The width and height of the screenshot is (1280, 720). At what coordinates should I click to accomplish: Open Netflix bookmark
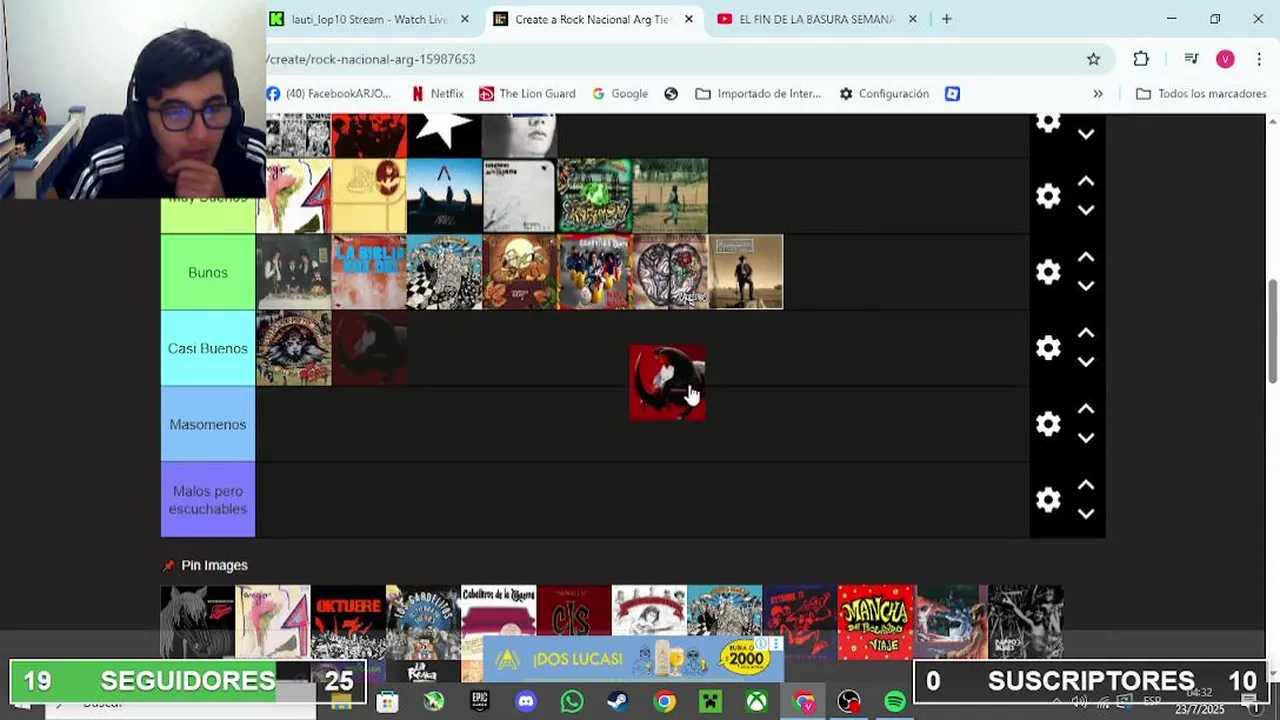tap(437, 93)
